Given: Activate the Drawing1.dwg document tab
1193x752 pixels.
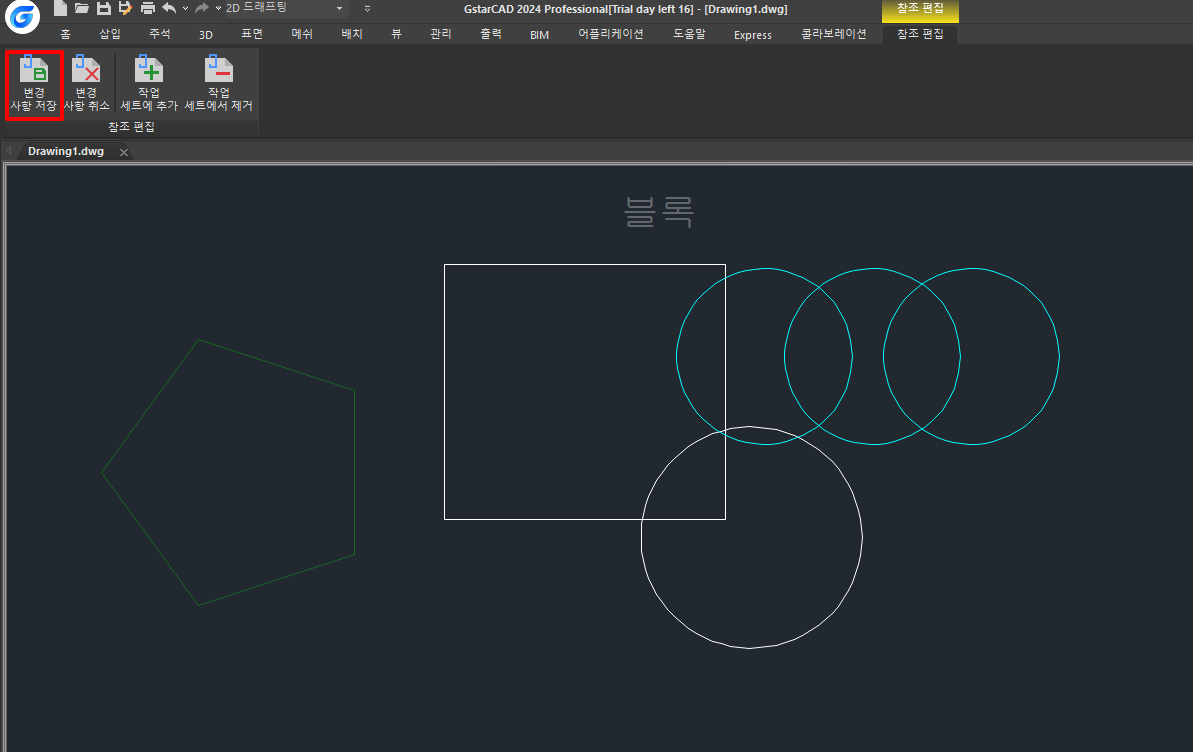Looking at the screenshot, I should tap(66, 151).
